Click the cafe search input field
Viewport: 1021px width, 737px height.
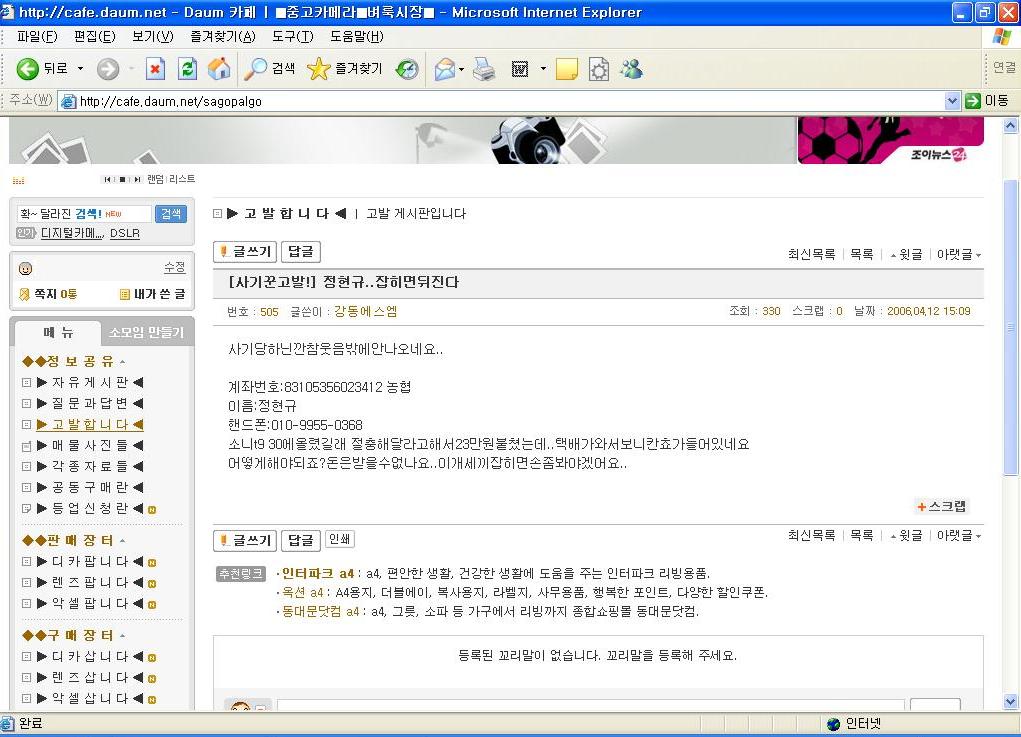(84, 214)
